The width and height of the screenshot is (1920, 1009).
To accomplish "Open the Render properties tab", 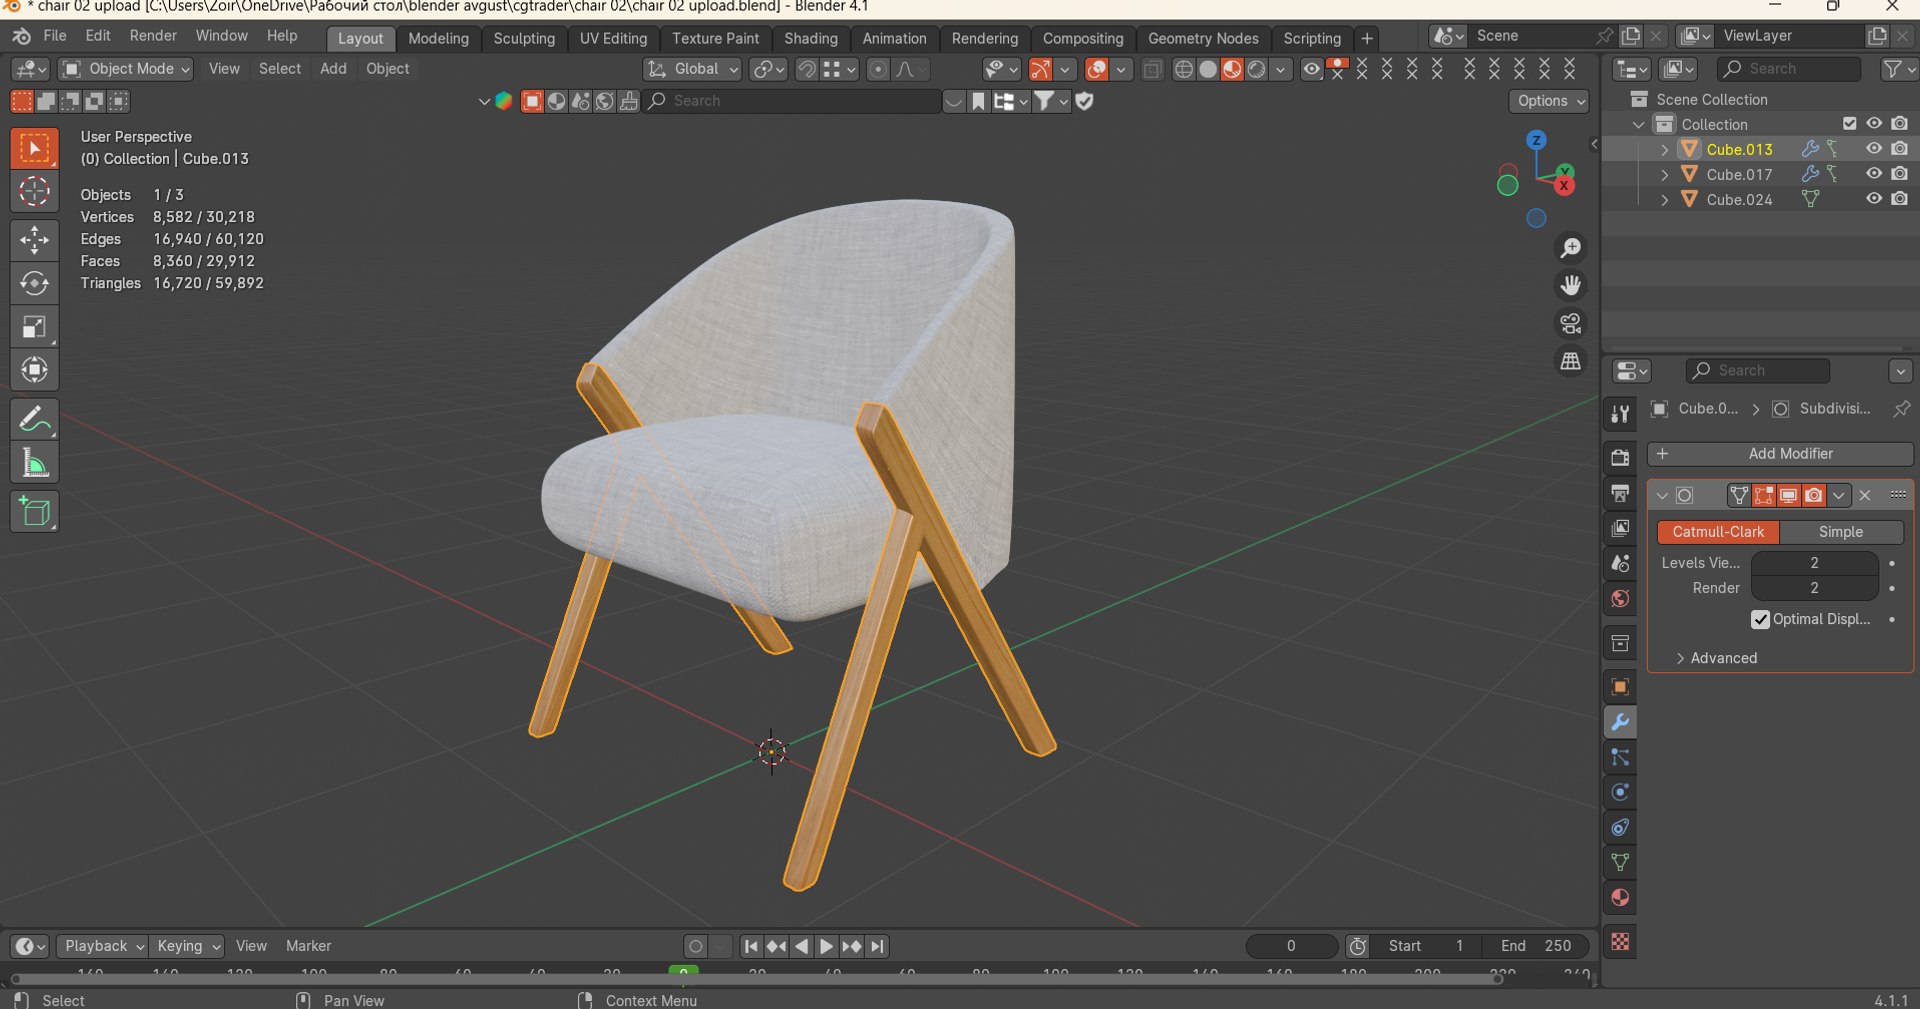I will click(x=1620, y=458).
